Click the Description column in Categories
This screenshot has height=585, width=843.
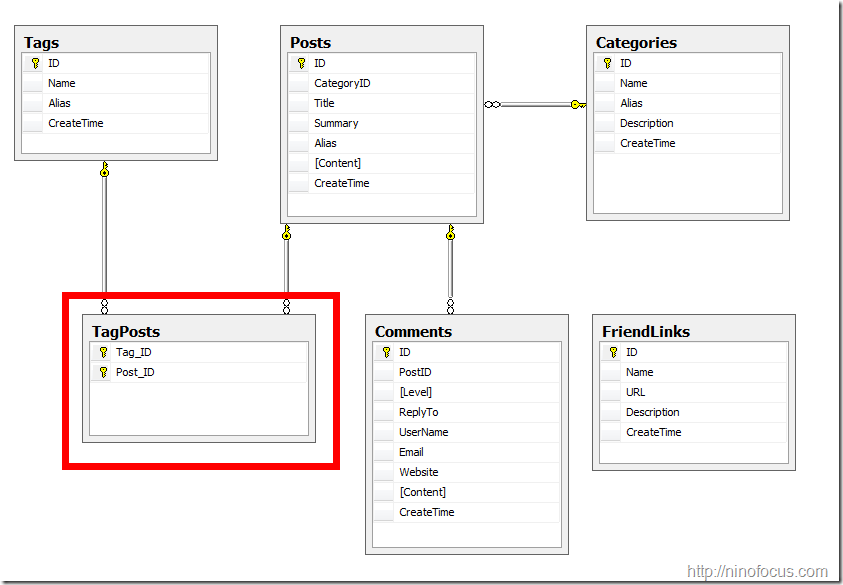point(688,123)
